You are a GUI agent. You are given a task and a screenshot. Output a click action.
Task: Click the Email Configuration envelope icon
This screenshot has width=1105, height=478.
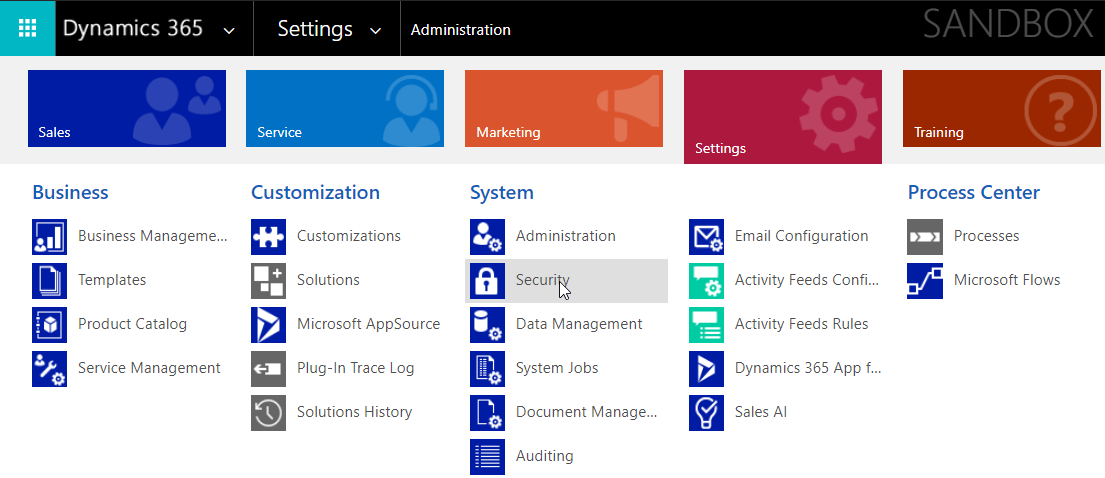(706, 237)
